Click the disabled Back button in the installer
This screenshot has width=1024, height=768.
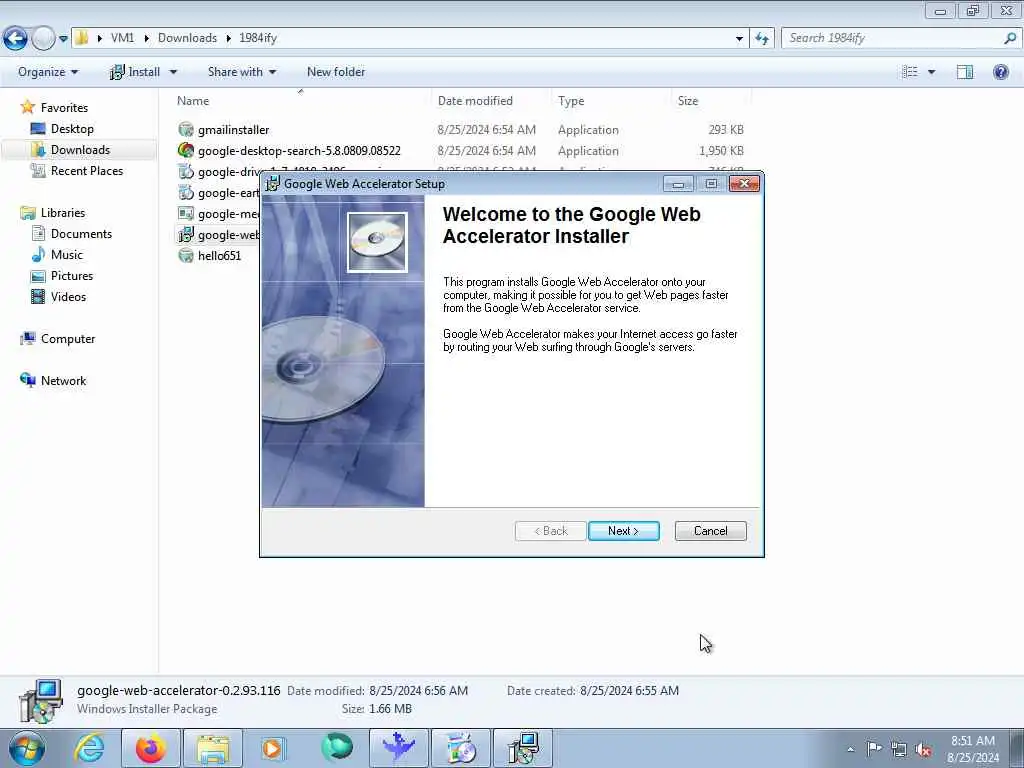tap(550, 531)
